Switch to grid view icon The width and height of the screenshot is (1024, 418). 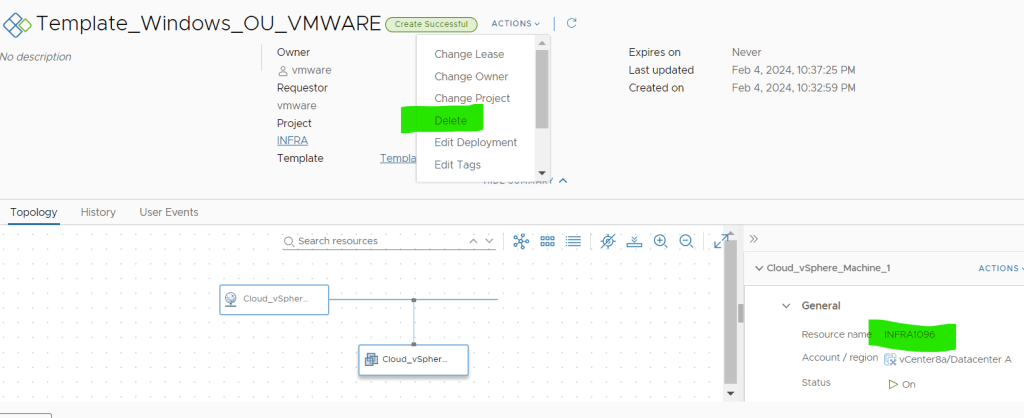547,241
